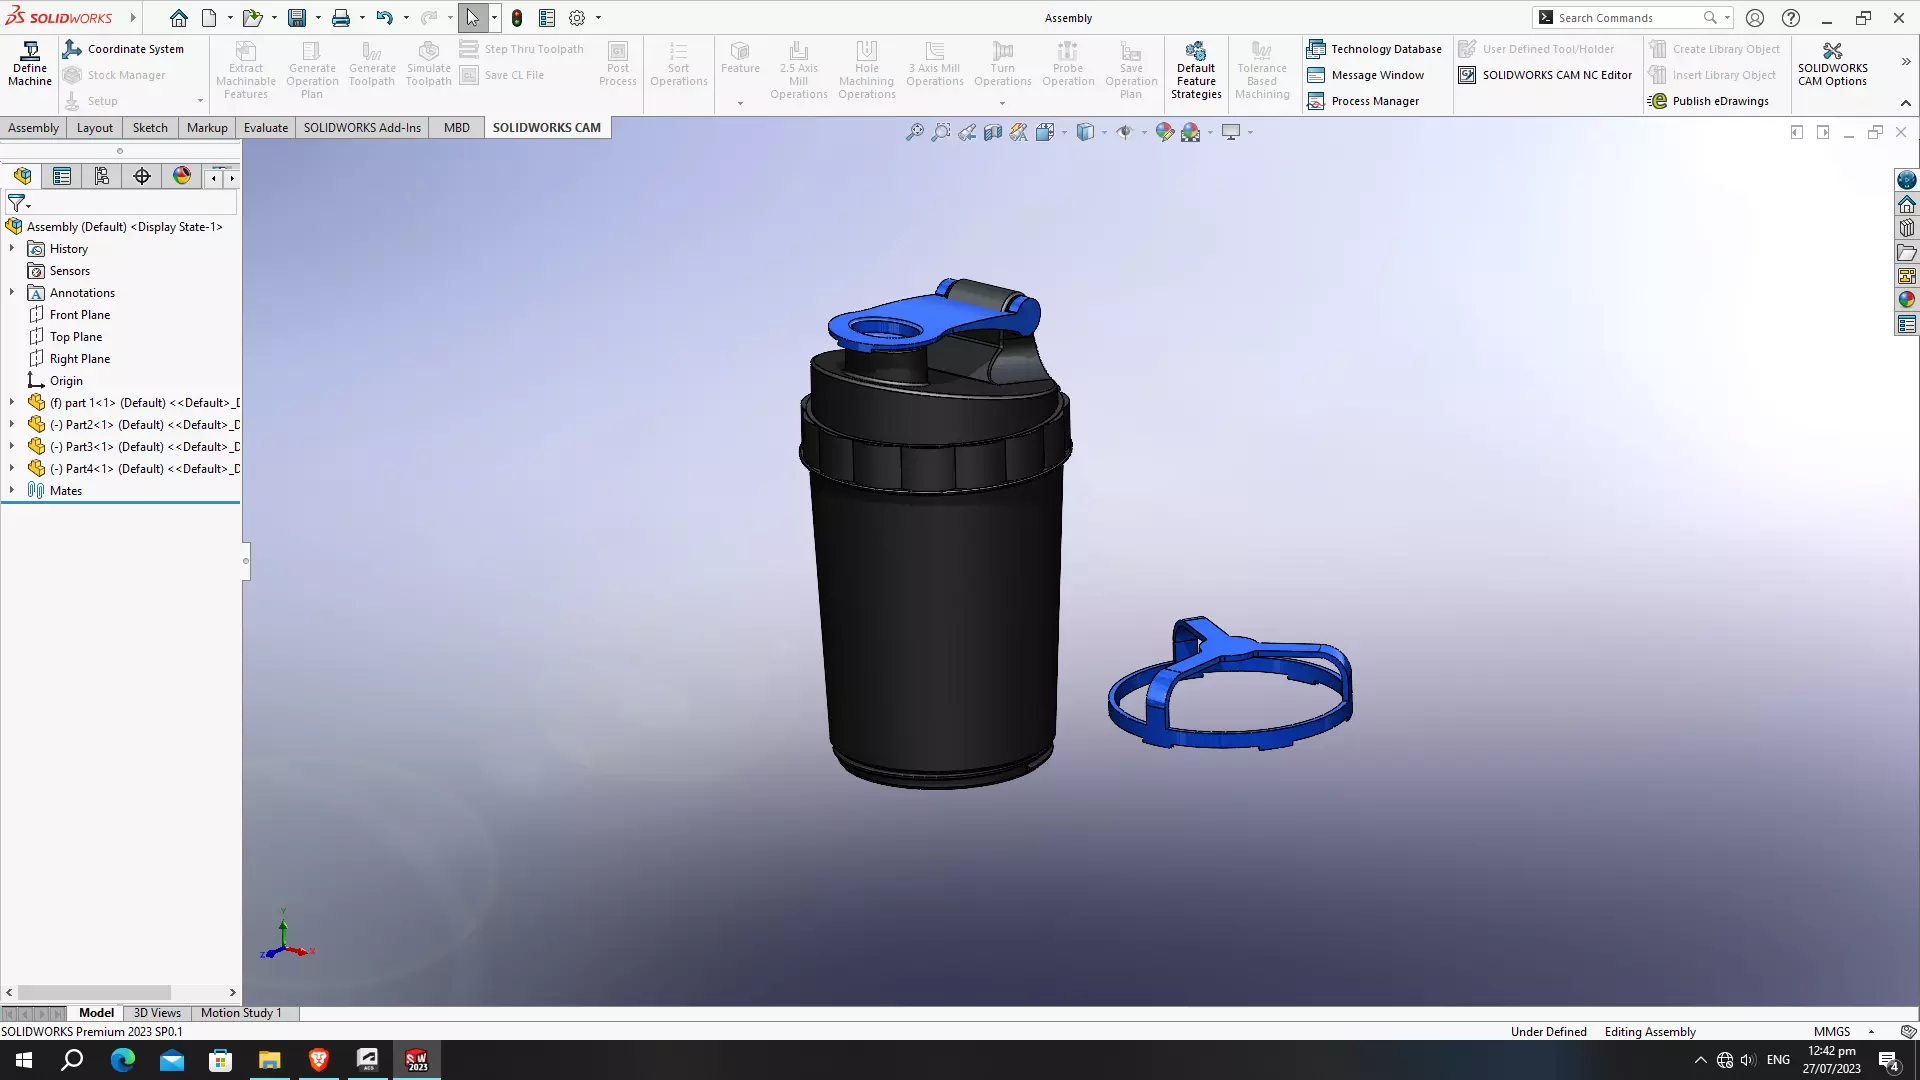The image size is (1920, 1080).
Task: Open the MMGS unit system dropdown
Action: point(1871,1032)
